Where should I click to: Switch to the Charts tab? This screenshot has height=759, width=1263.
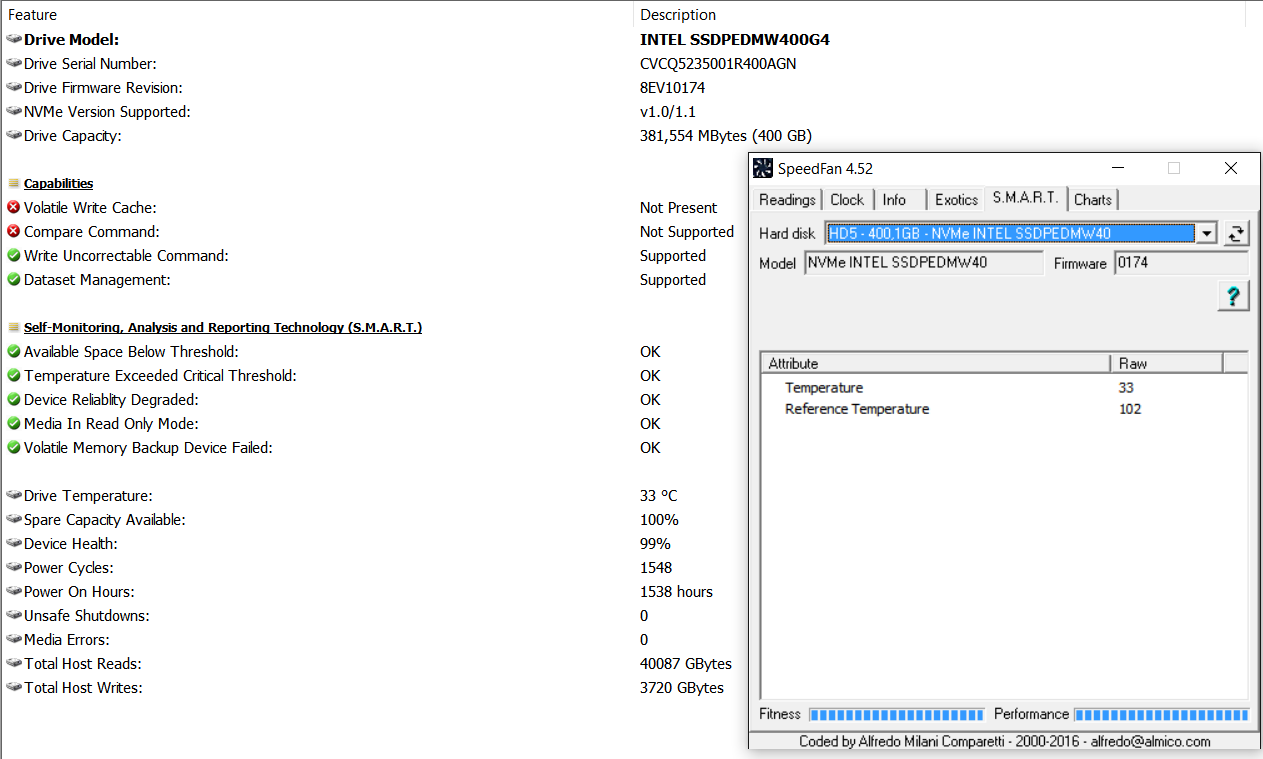1092,200
